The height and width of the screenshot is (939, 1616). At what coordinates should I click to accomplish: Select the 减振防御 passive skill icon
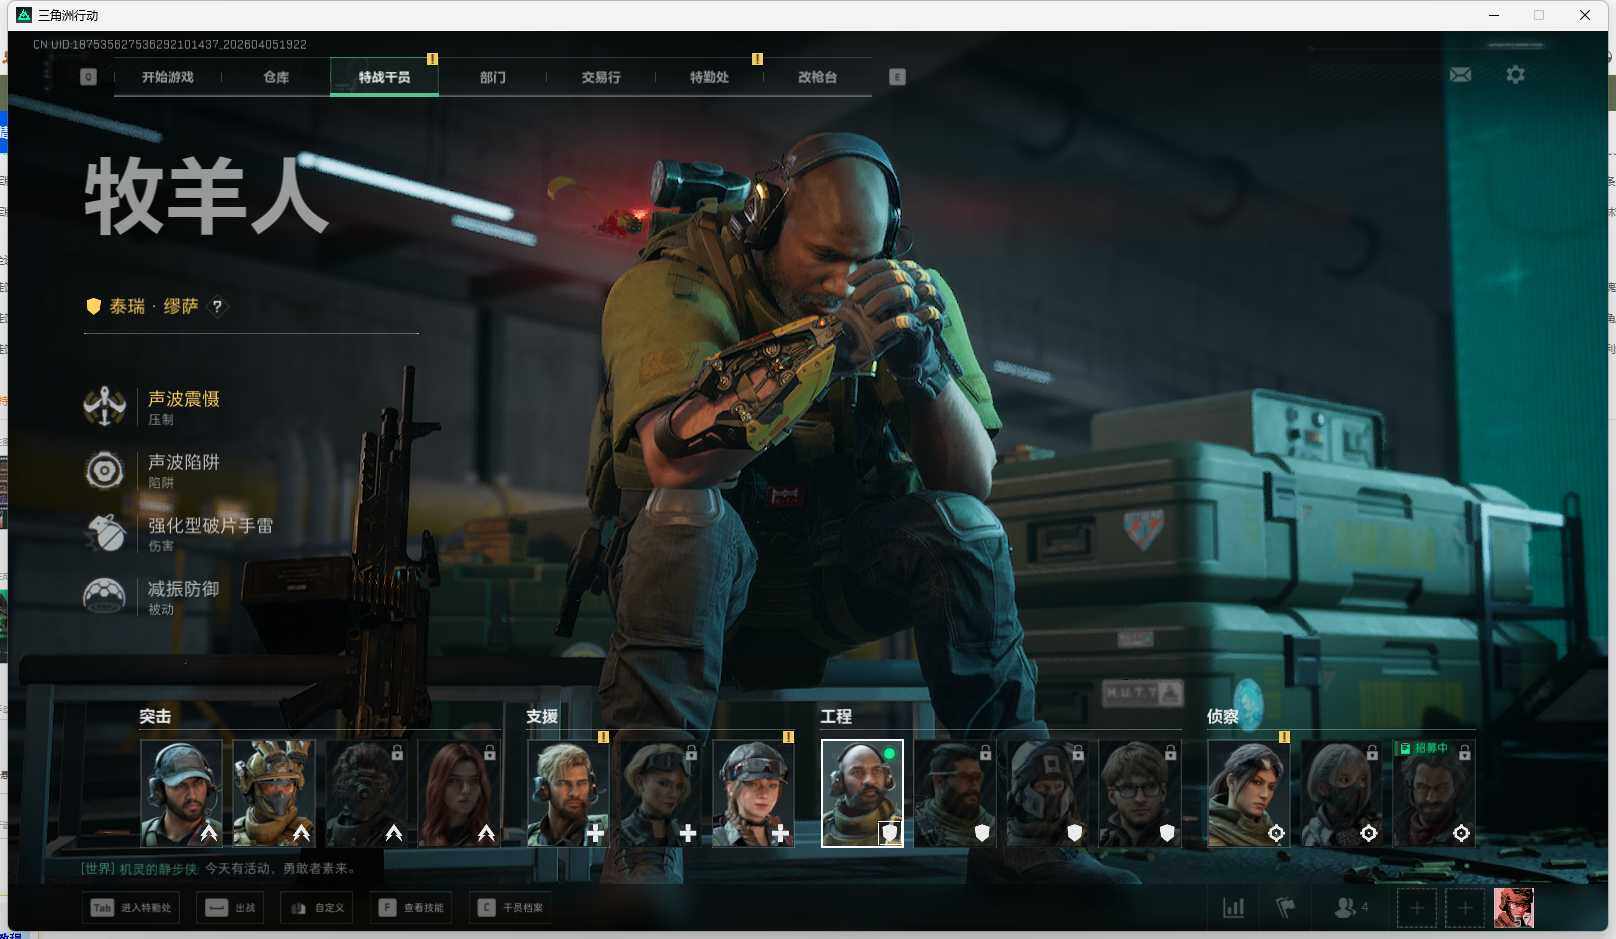point(104,596)
